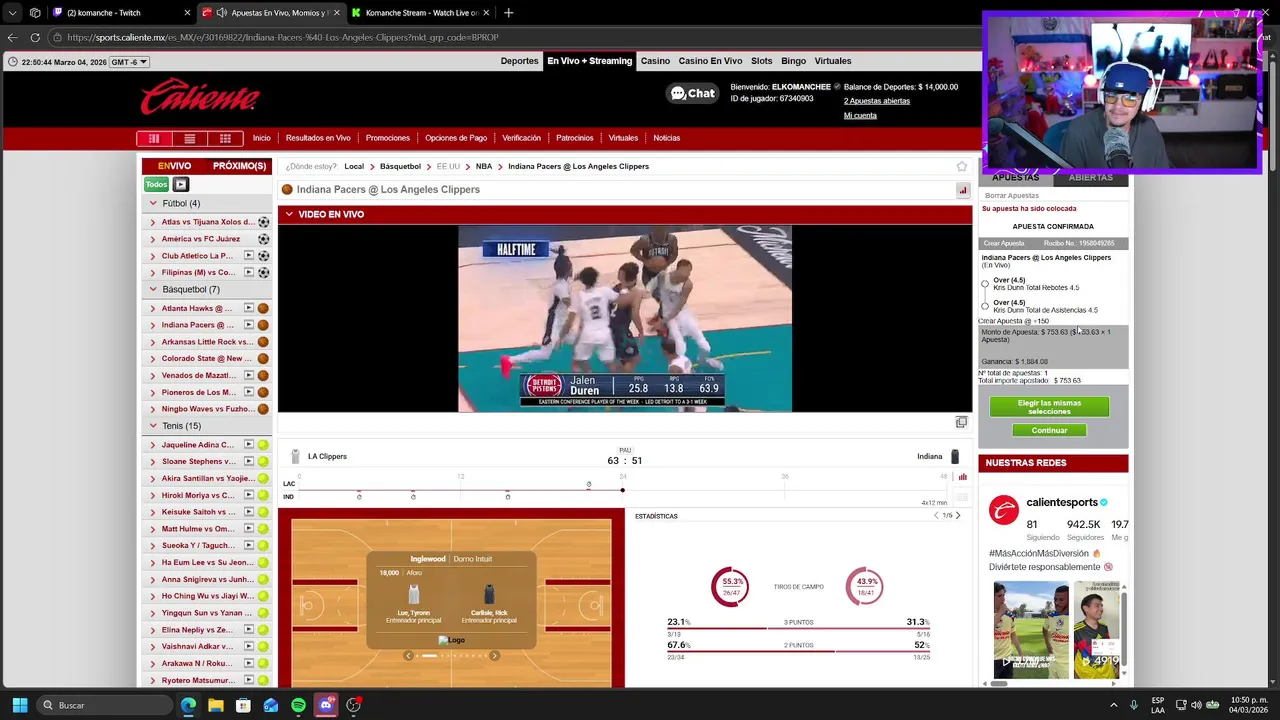Click the stream icon for Atlanta Hawks game
The width and height of the screenshot is (1280, 720).
point(249,308)
